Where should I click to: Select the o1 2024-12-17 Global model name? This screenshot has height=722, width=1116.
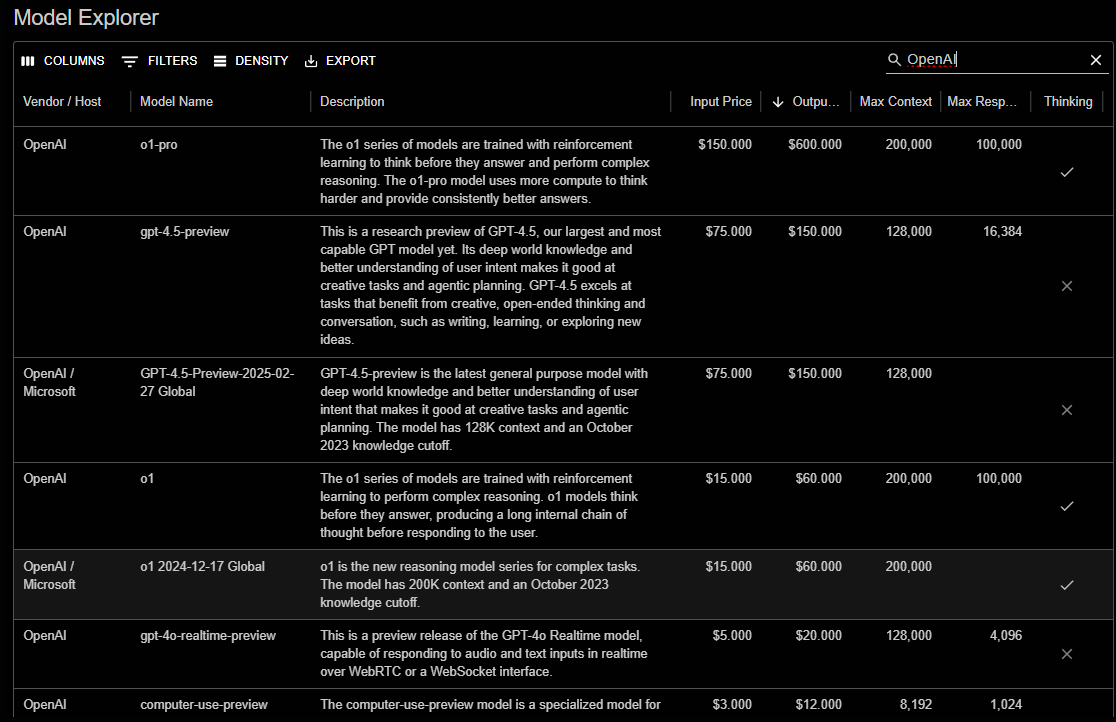[x=202, y=567]
